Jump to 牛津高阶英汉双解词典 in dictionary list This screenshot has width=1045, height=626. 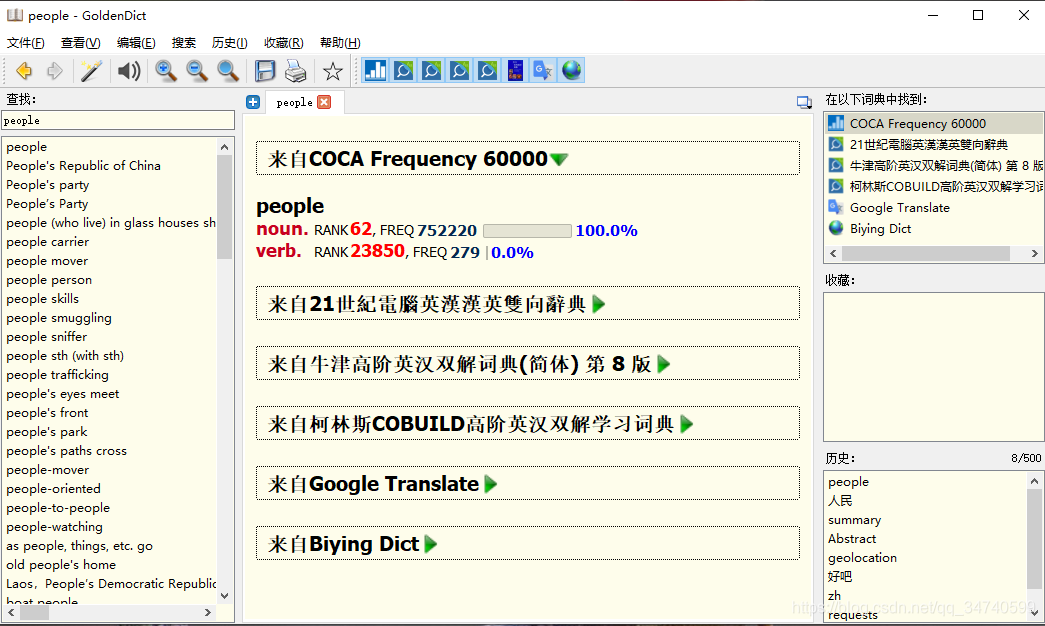pos(934,165)
